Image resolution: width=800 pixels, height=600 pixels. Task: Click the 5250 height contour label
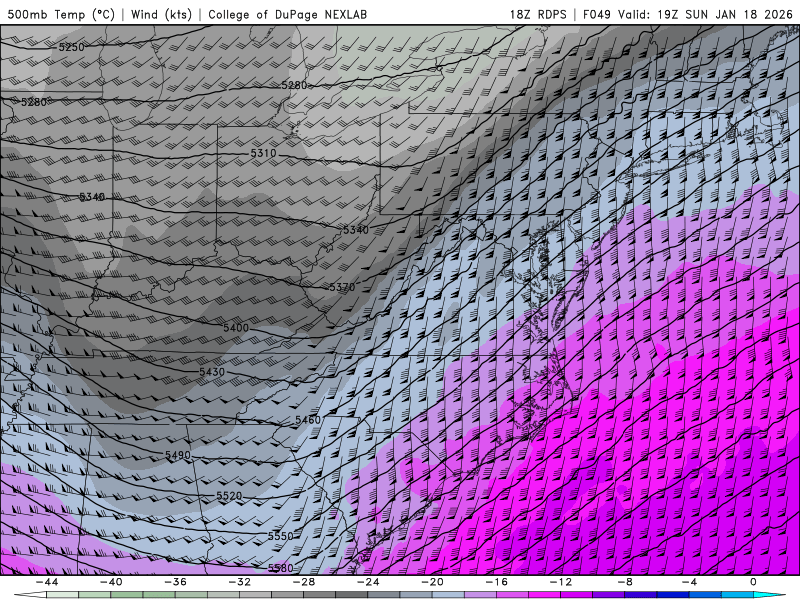pos(71,47)
